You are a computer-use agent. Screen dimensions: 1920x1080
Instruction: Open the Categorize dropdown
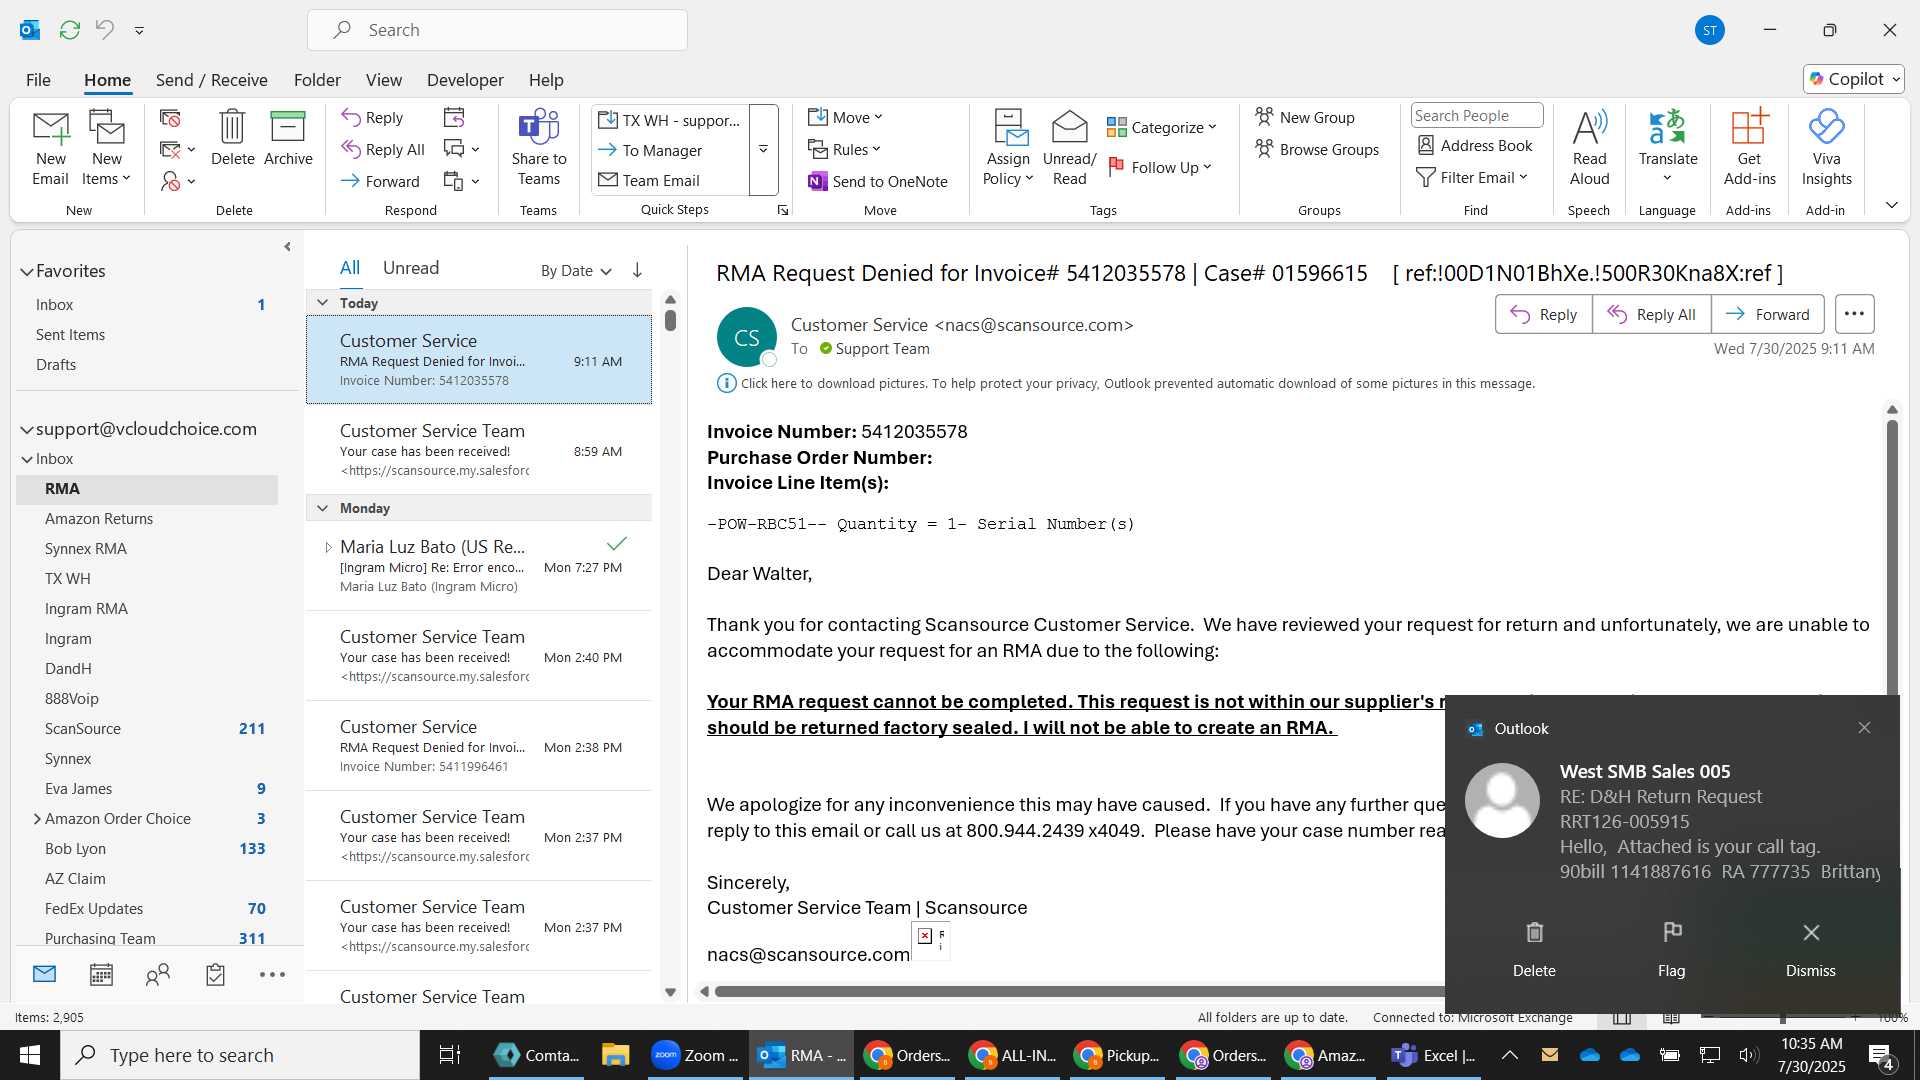click(1162, 127)
